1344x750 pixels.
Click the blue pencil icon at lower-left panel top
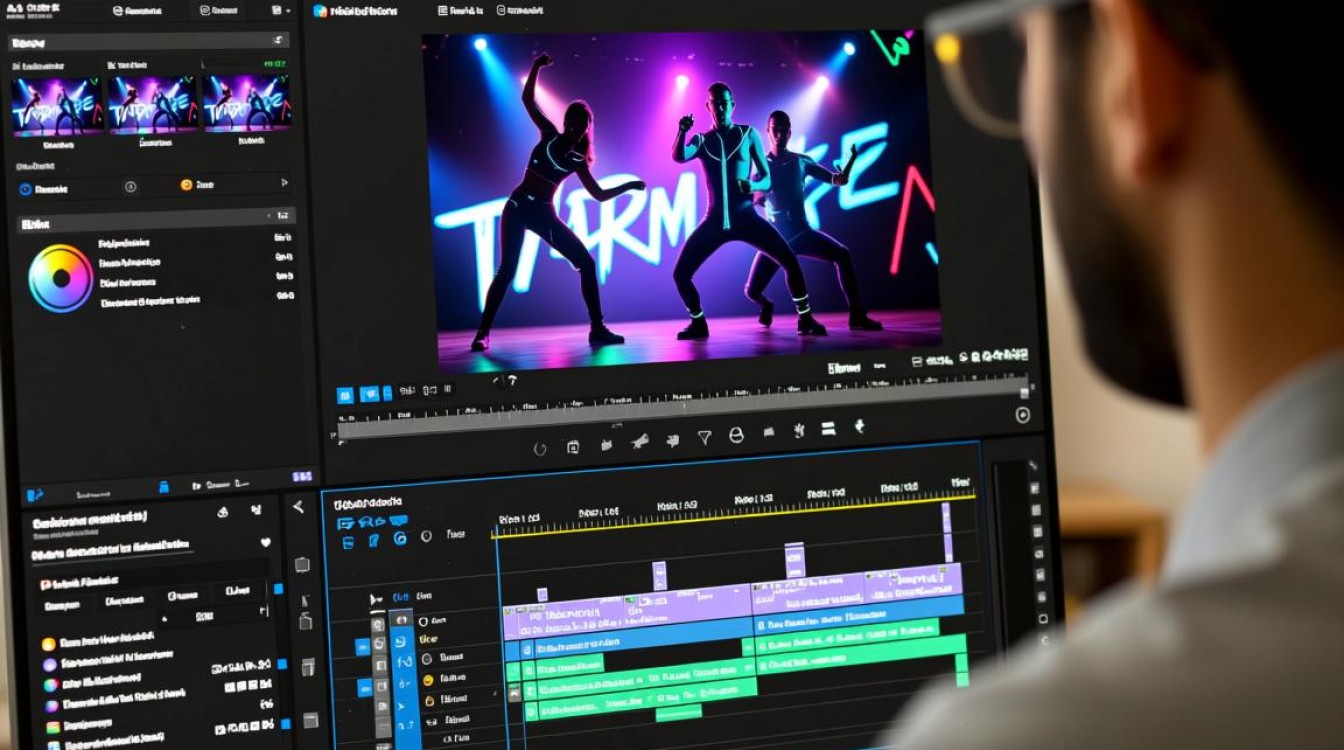pyautogui.click(x=35, y=494)
